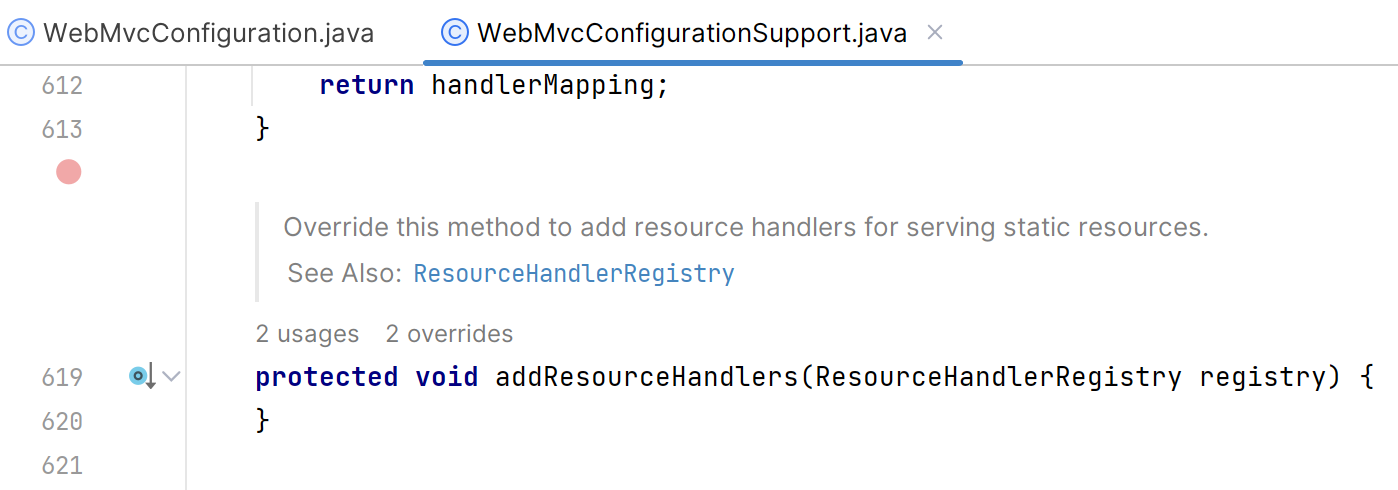1398x490 pixels.
Task: Click the class icon on WebMvcConfiguration.java tab
Action: 22,33
